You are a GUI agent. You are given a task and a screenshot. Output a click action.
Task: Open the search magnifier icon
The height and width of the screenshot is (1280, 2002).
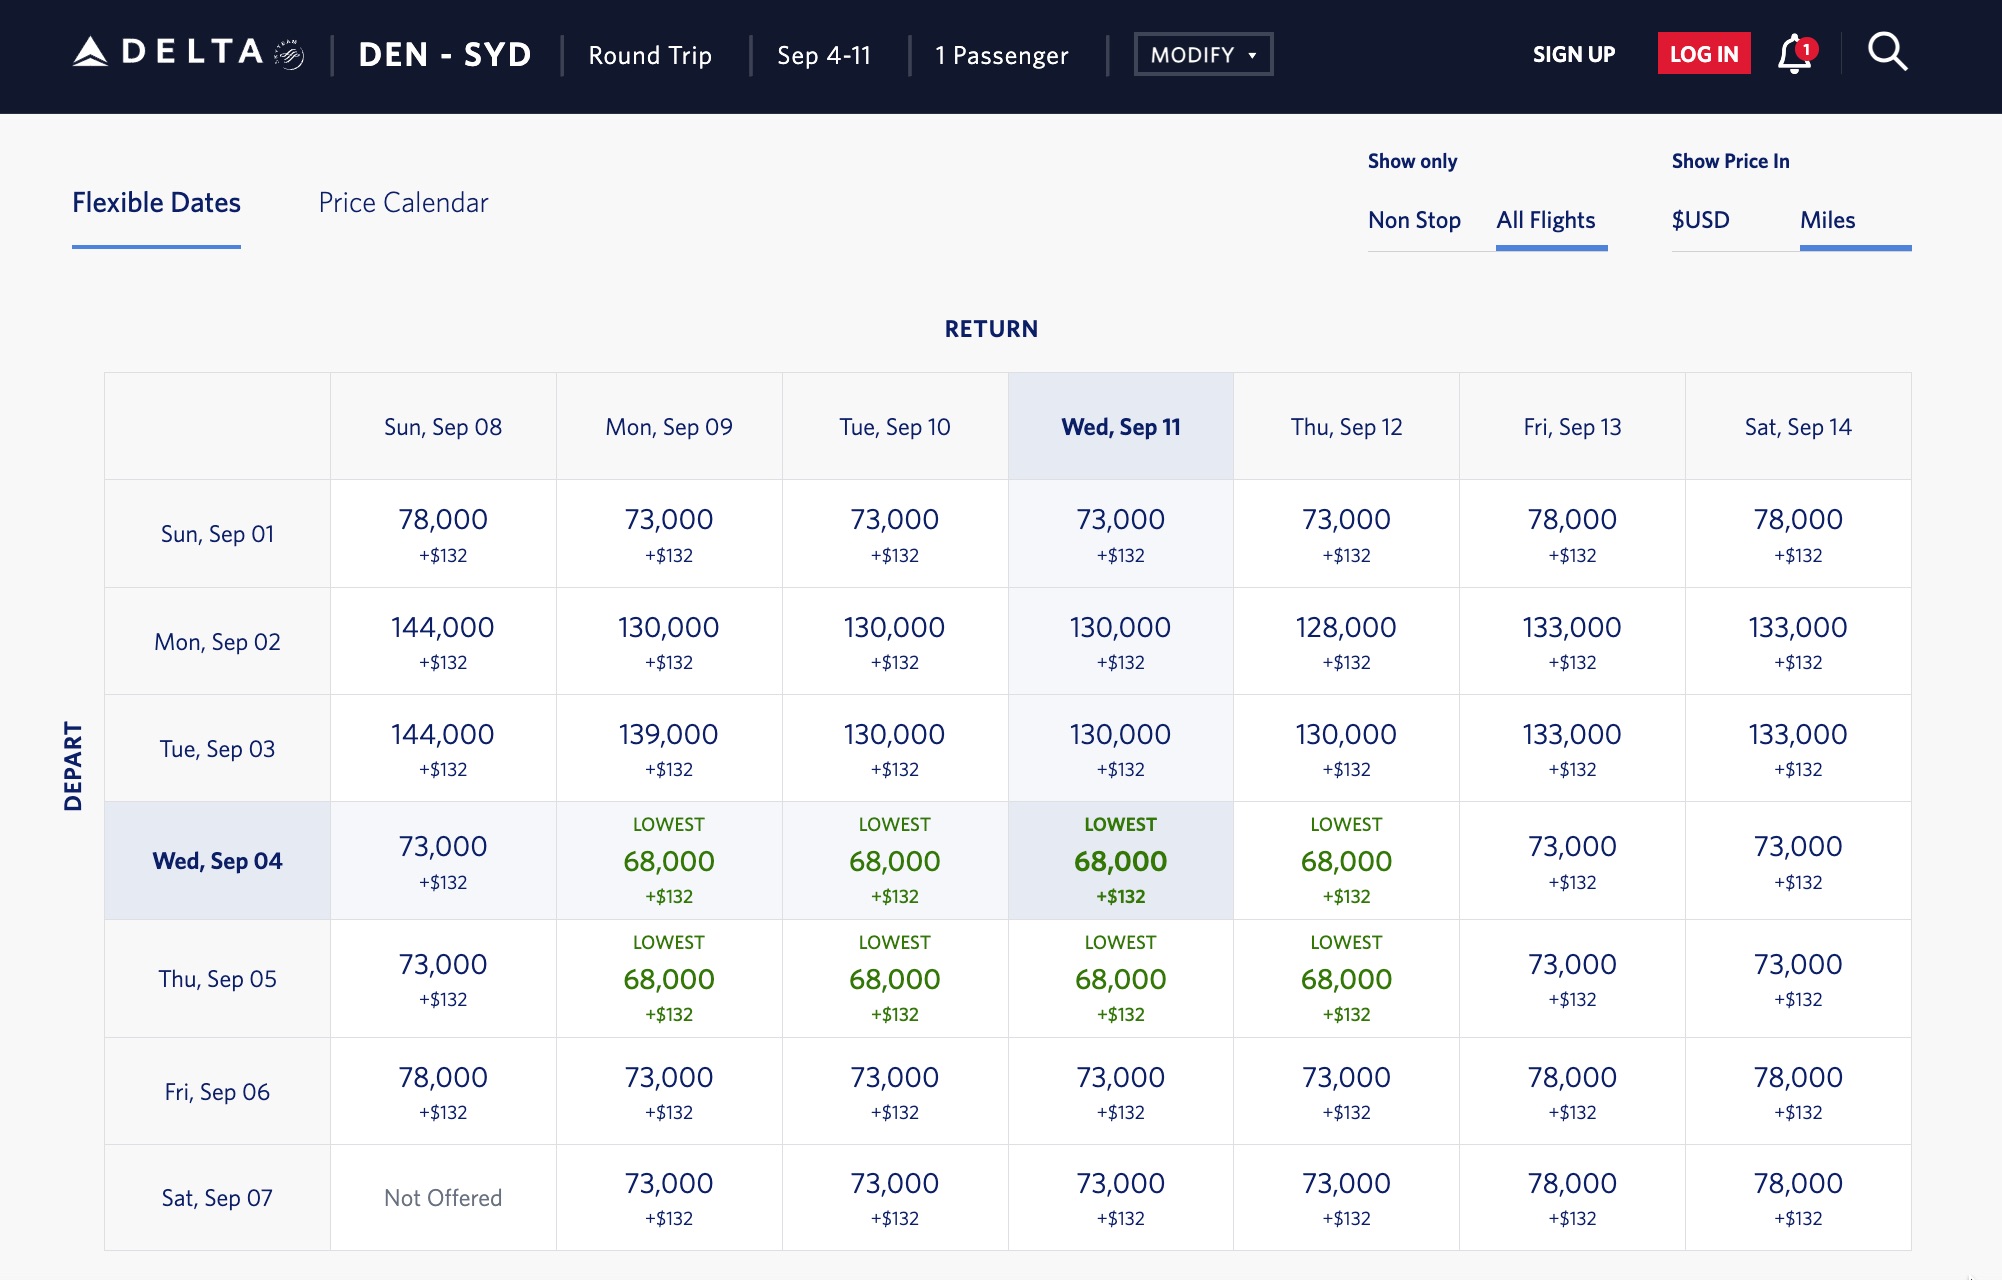1888,54
